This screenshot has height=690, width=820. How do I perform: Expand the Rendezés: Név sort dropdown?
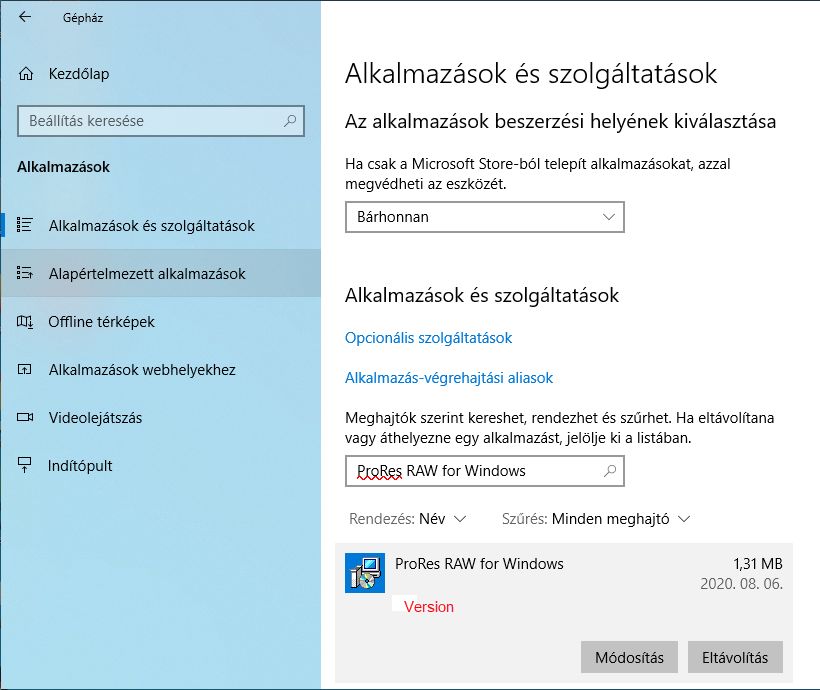pos(408,519)
